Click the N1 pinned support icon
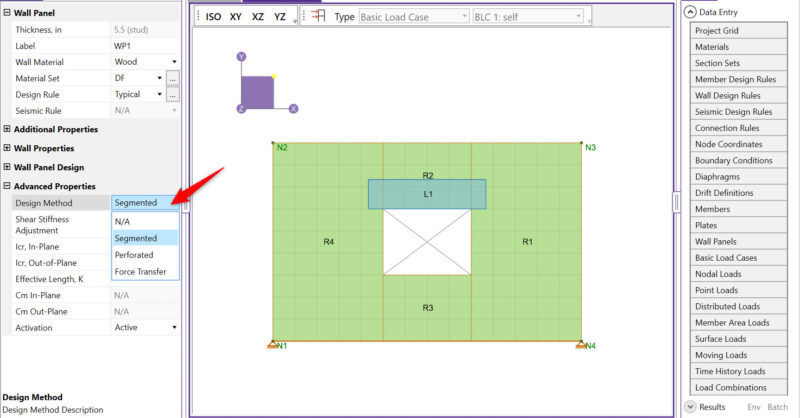Image resolution: width=800 pixels, height=418 pixels. click(272, 346)
